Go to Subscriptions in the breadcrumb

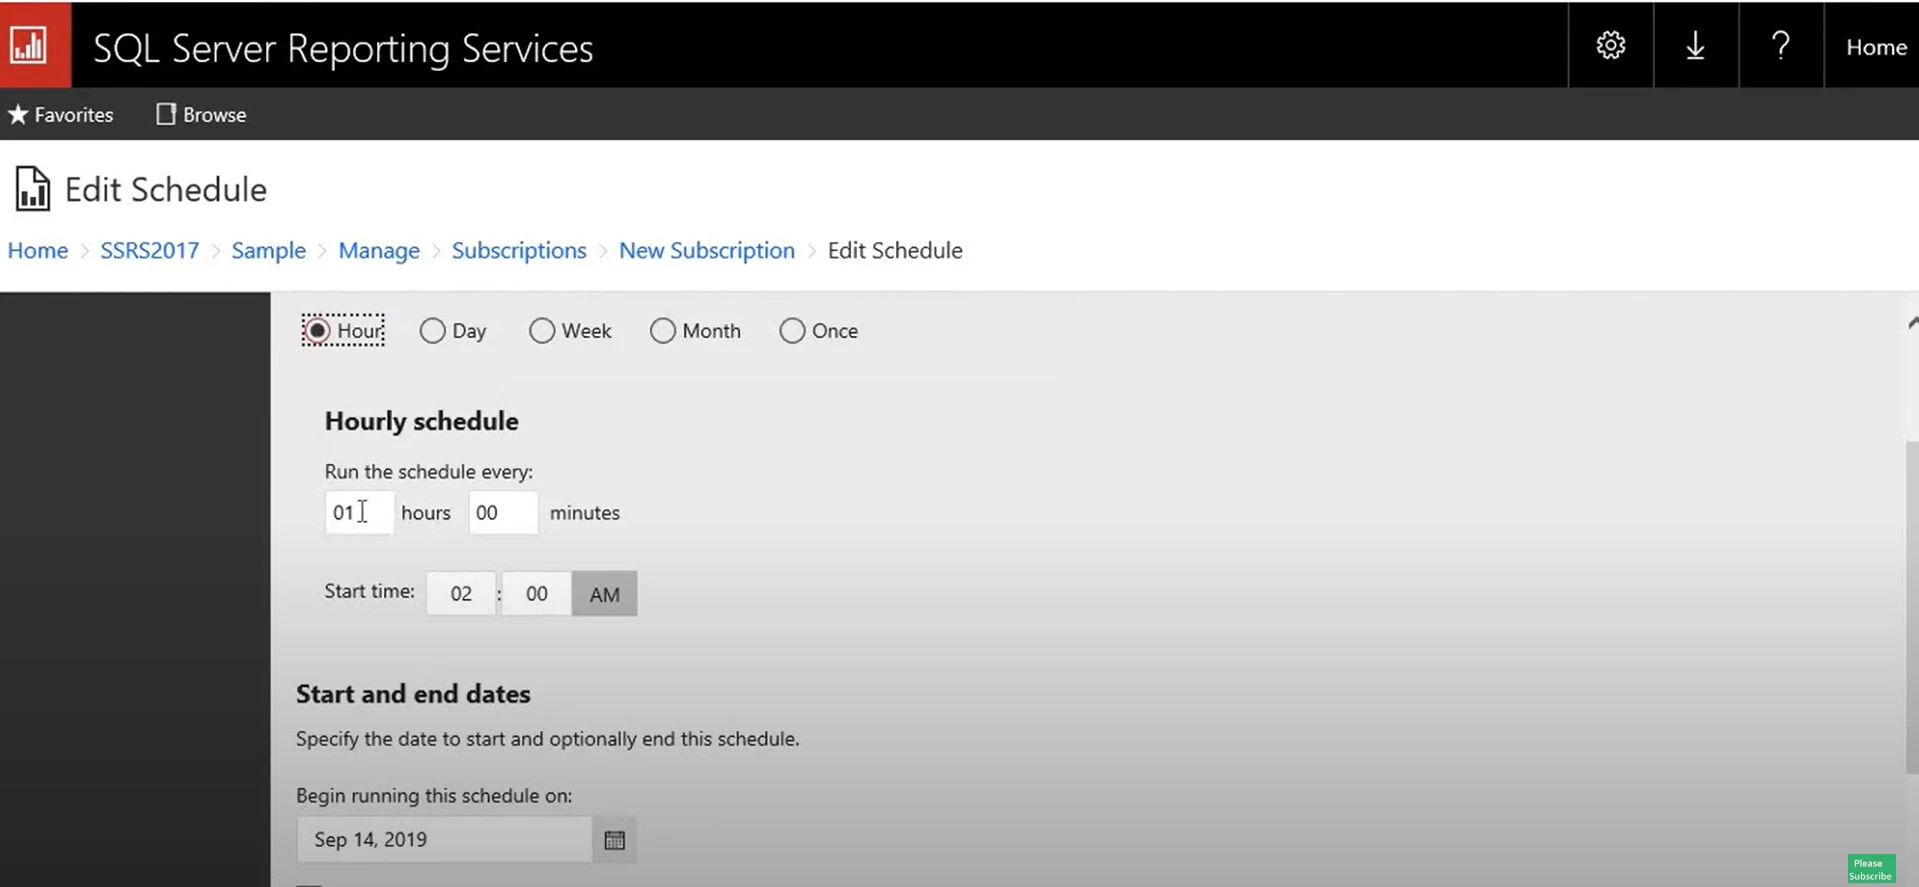(518, 251)
